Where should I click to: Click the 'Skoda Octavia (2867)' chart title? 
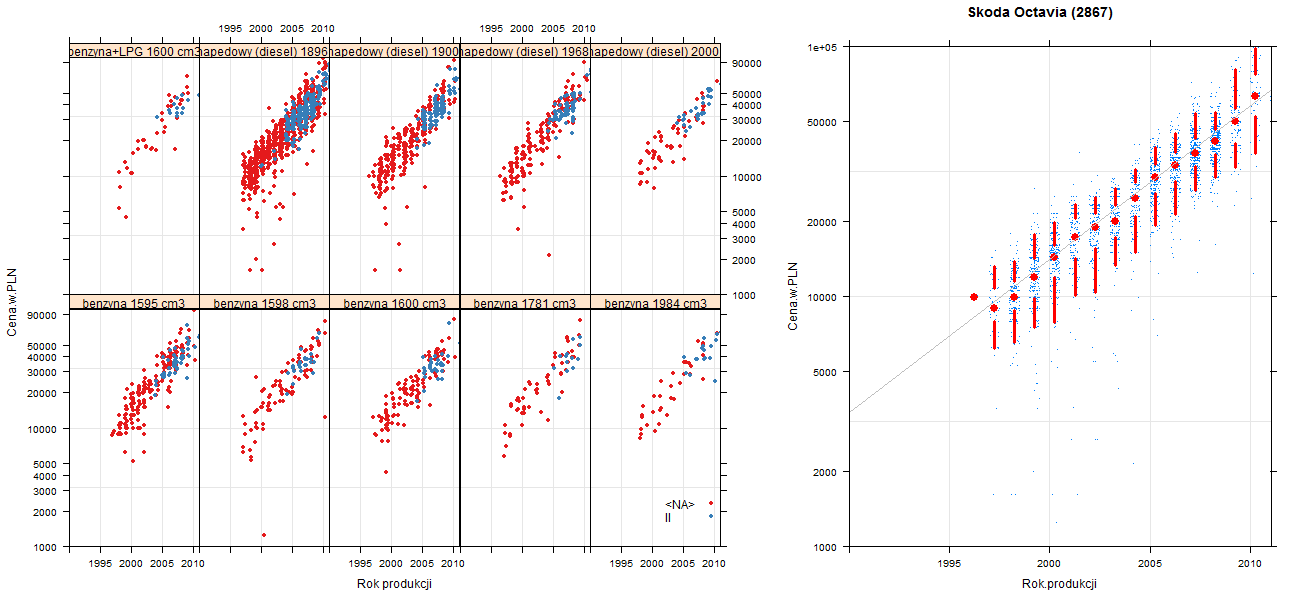(x=1040, y=13)
